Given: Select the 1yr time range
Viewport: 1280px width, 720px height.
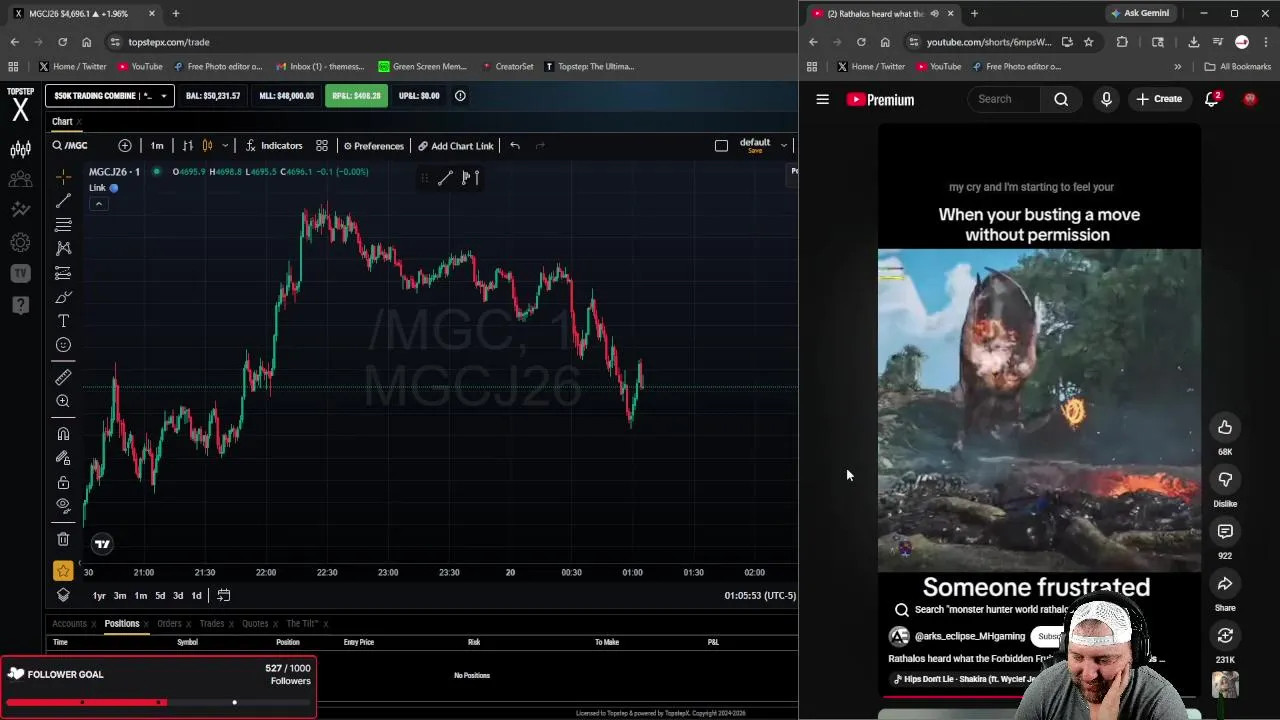Looking at the screenshot, I should point(99,596).
